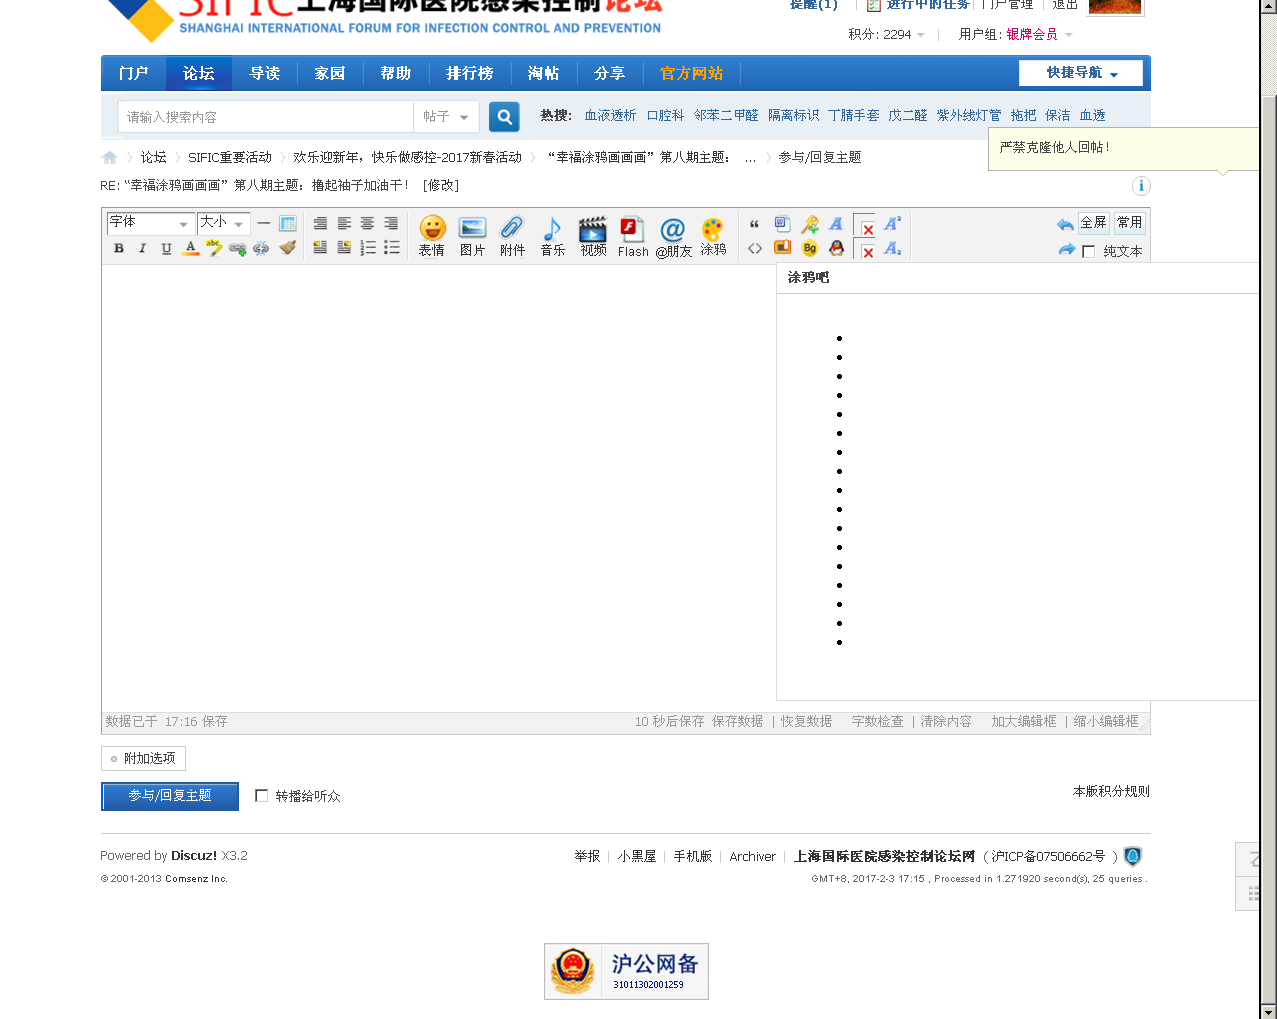The image size is (1277, 1019).
Task: Toggle bold formatting in the editor
Action: pos(119,247)
